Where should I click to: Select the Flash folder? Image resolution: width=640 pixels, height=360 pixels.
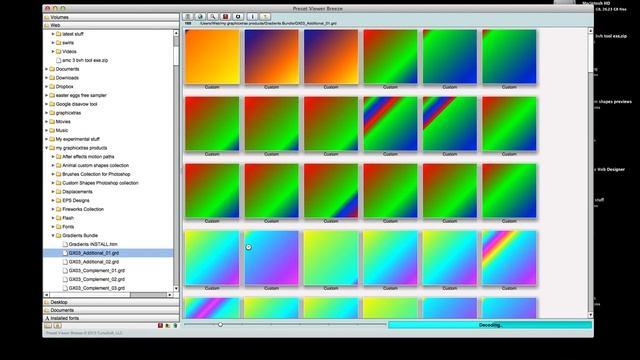click(68, 218)
